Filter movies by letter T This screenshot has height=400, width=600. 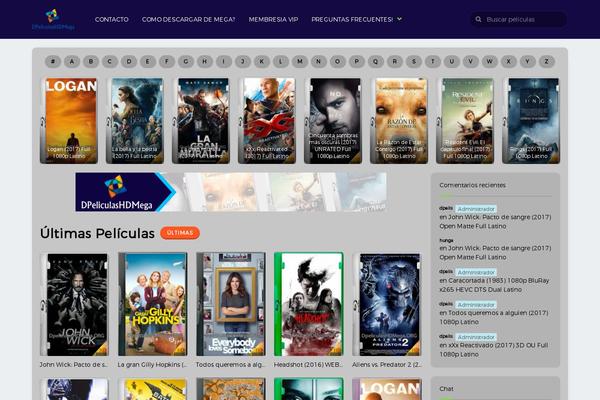click(432, 61)
